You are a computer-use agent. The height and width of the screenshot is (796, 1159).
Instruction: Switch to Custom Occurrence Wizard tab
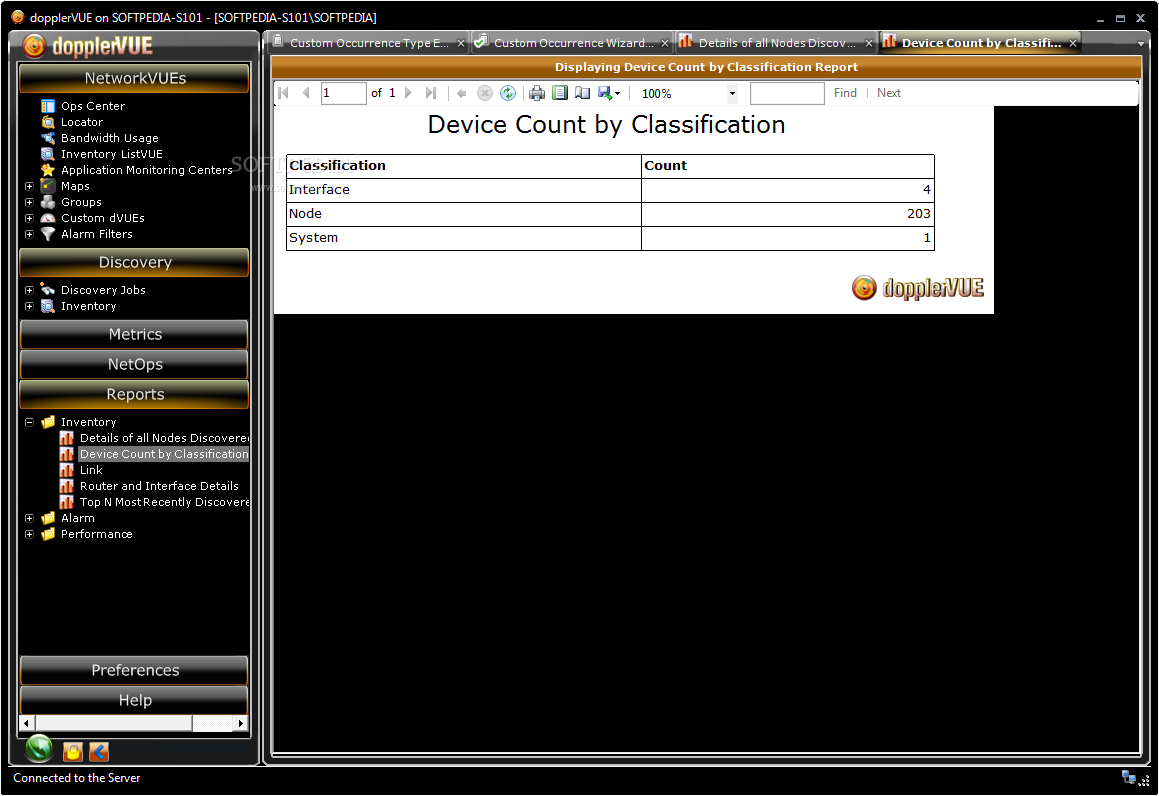coord(574,43)
